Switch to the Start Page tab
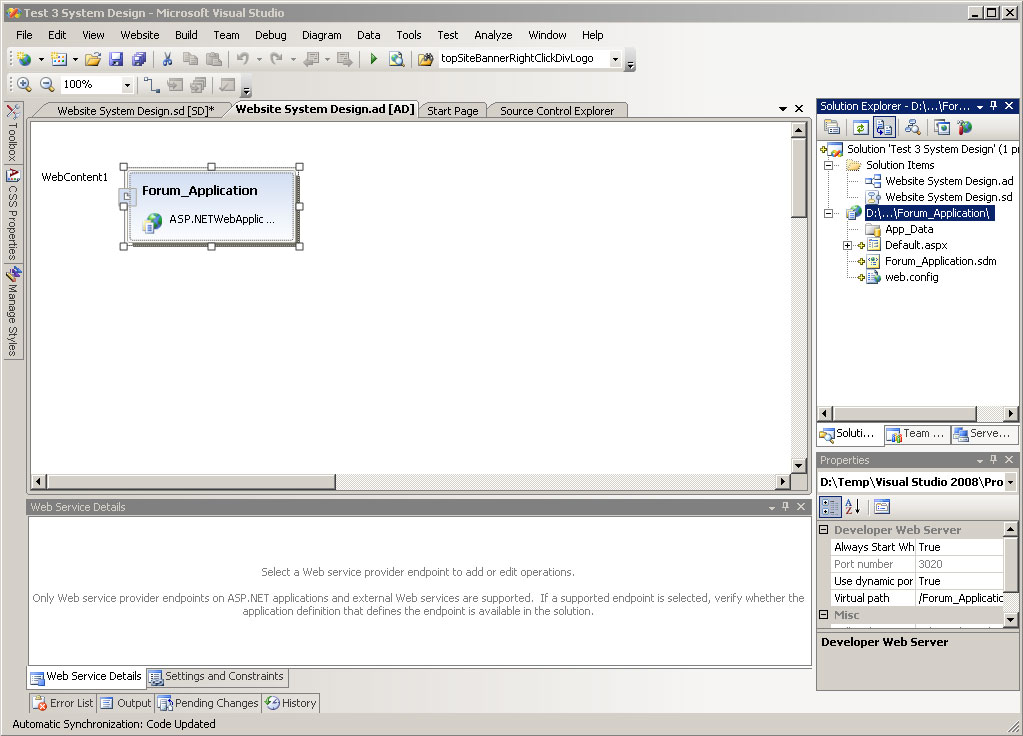 453,111
